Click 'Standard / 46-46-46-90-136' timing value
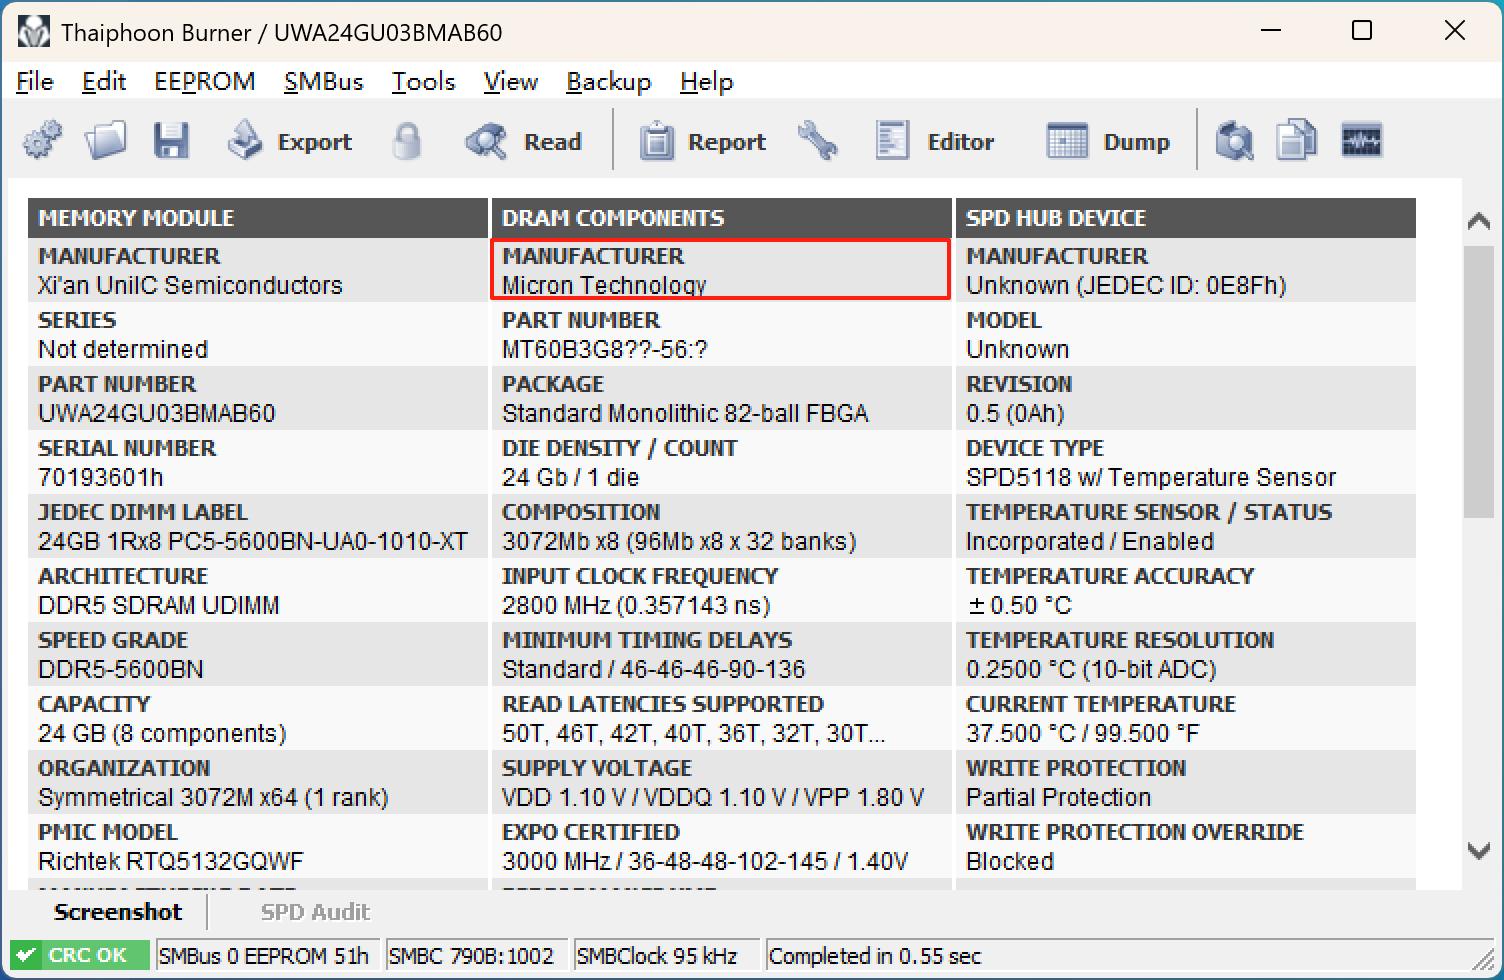 (653, 670)
